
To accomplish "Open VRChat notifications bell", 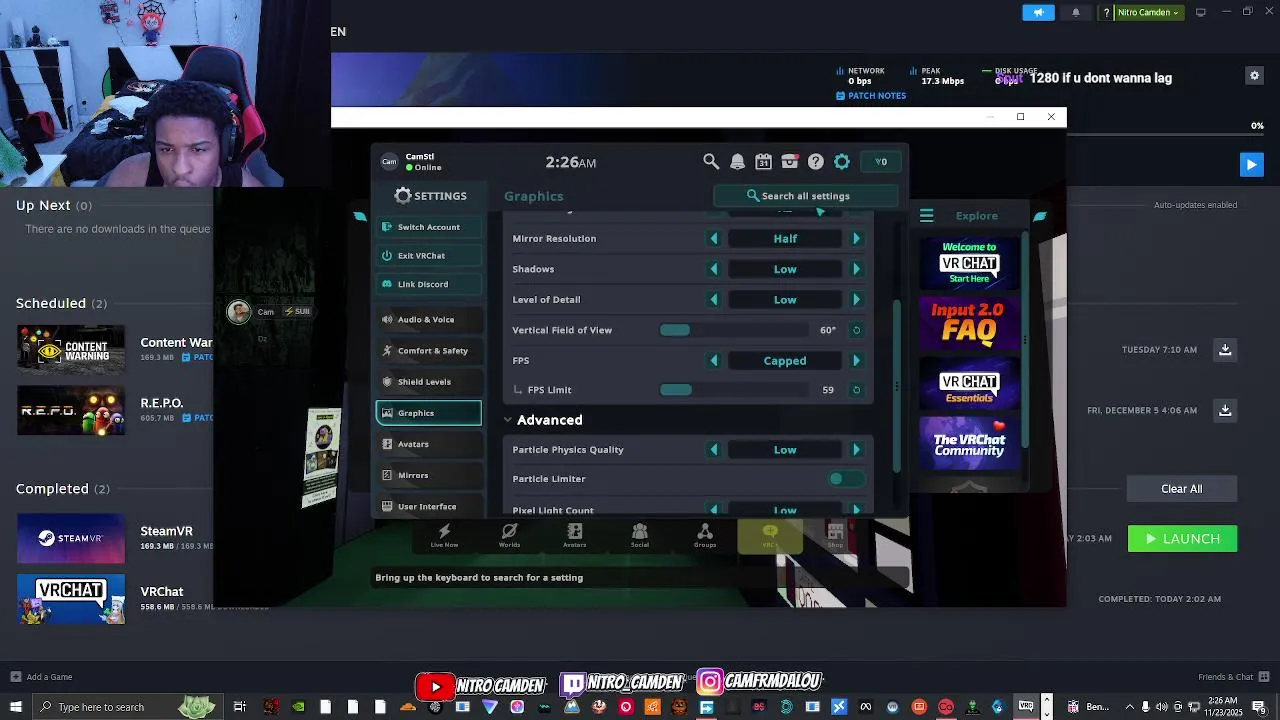I will tap(737, 161).
